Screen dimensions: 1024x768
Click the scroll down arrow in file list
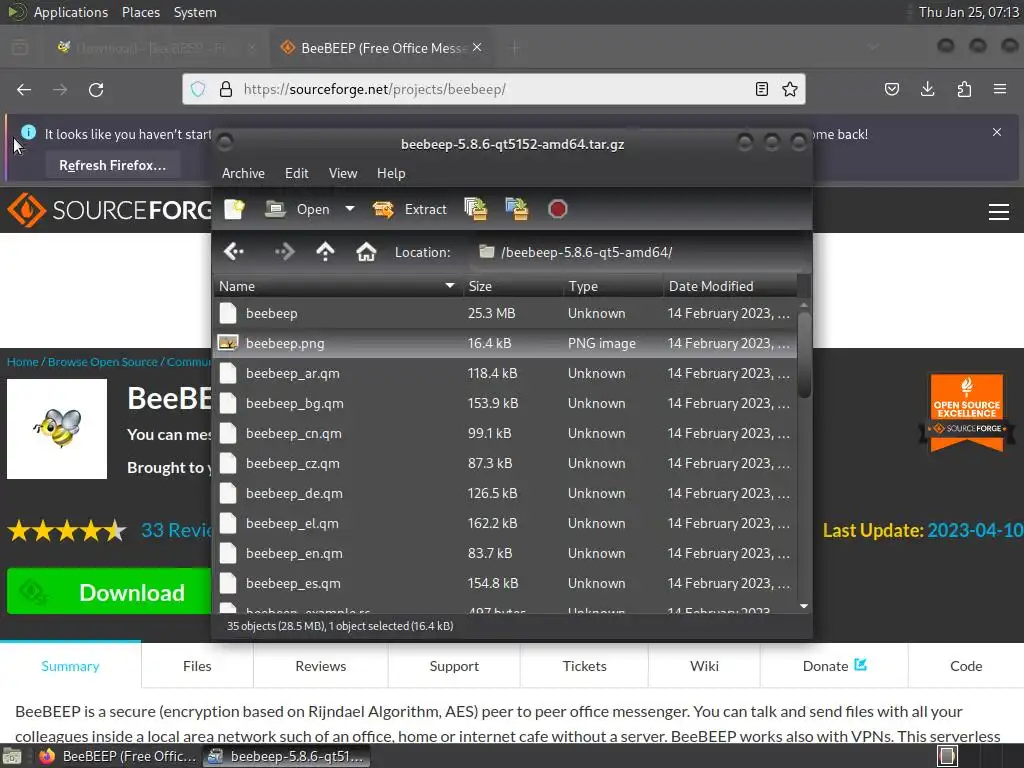(x=804, y=607)
